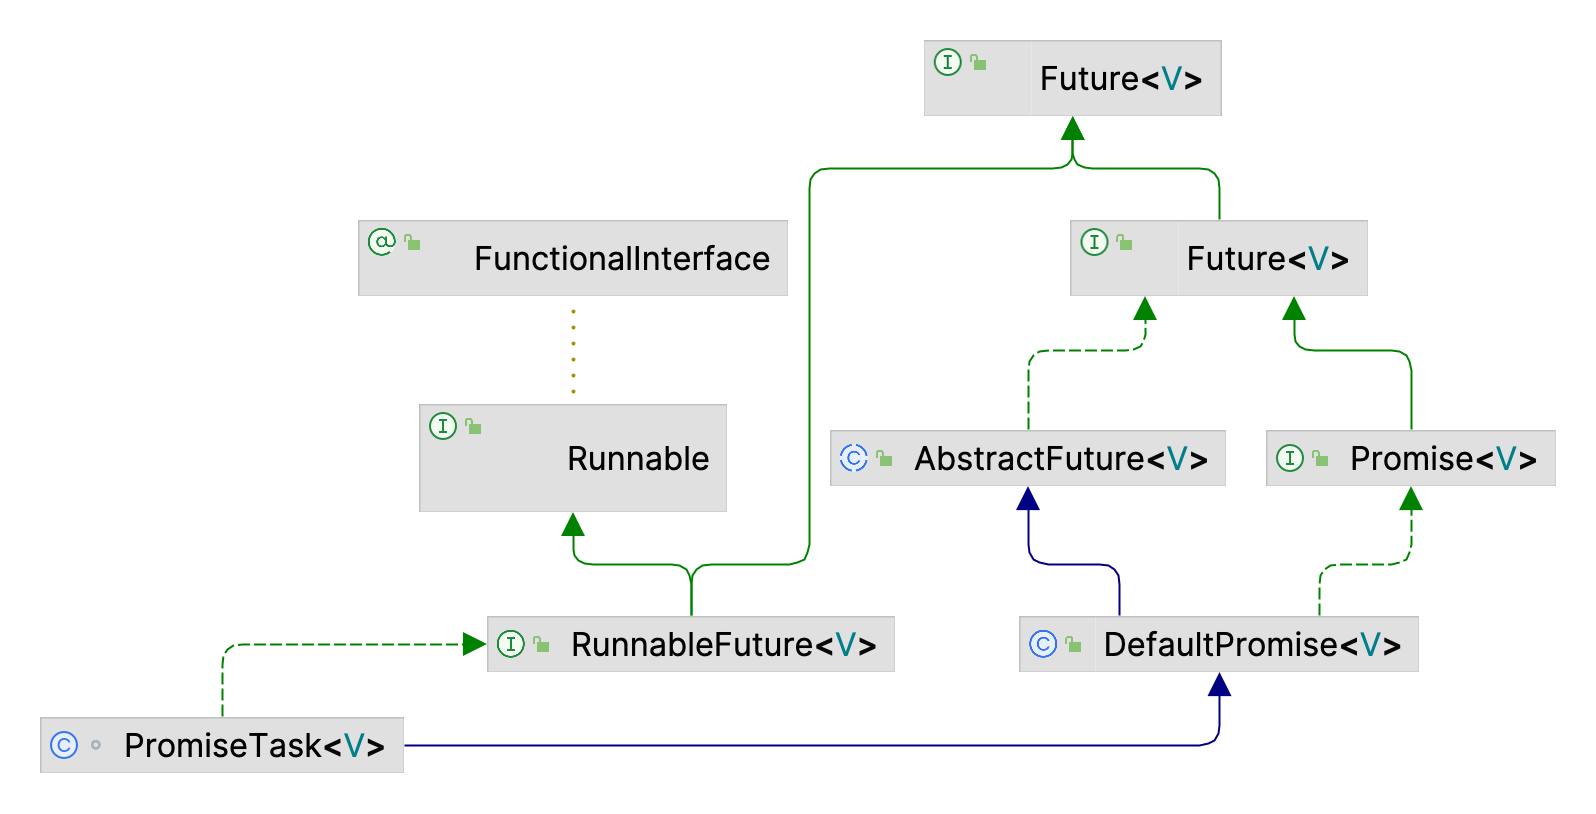Screen dimensions: 1596x814
Task: Select the Runnable node label
Action: point(638,459)
